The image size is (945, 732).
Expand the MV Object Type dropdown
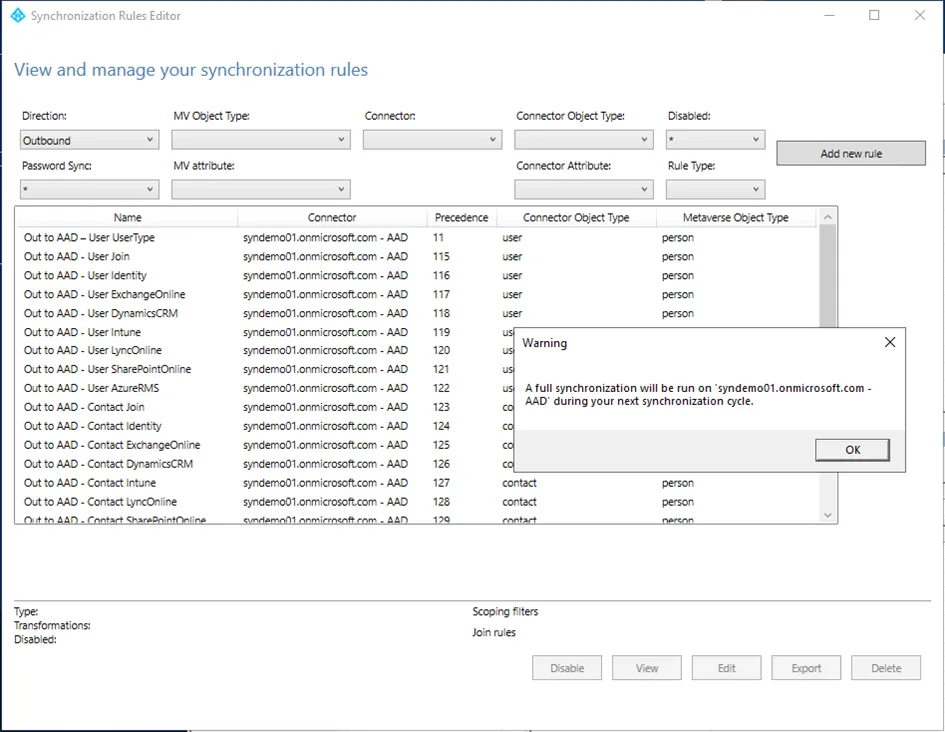260,140
